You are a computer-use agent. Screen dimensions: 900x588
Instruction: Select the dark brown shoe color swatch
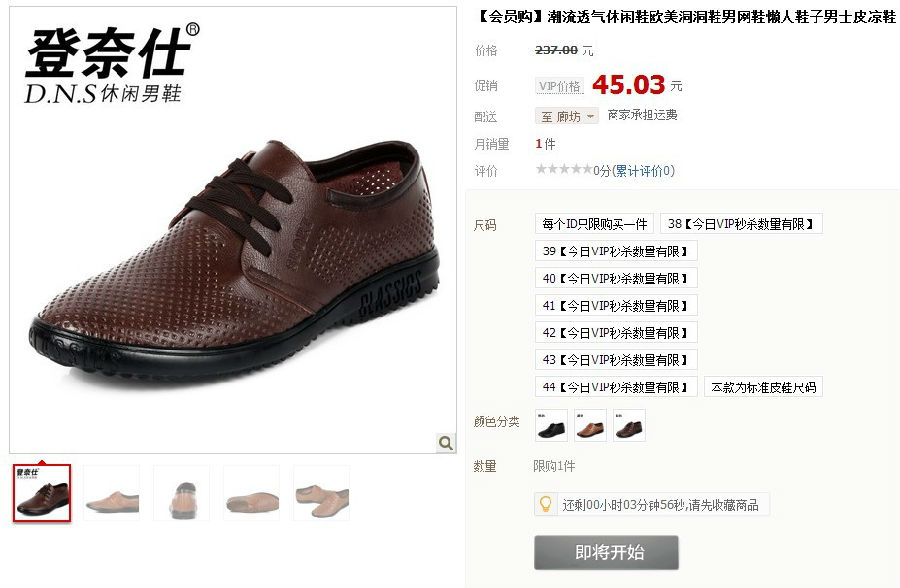[629, 425]
